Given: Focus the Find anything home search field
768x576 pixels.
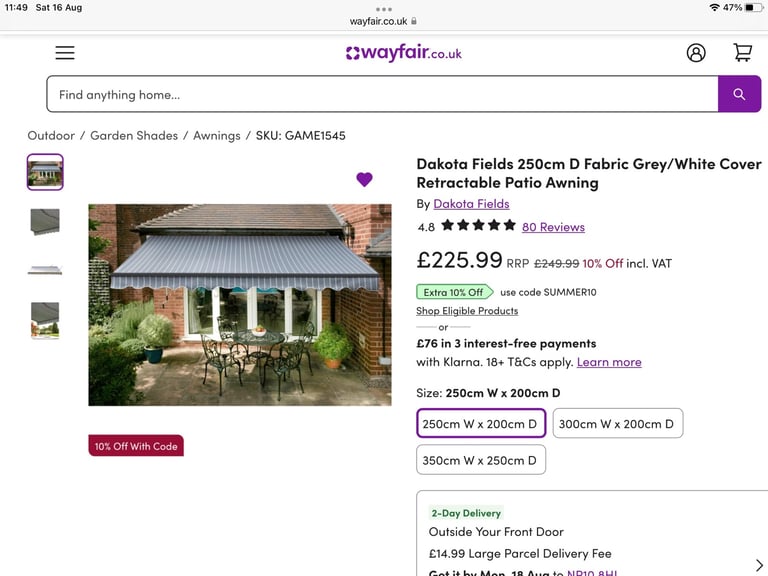Looking at the screenshot, I should (382, 94).
